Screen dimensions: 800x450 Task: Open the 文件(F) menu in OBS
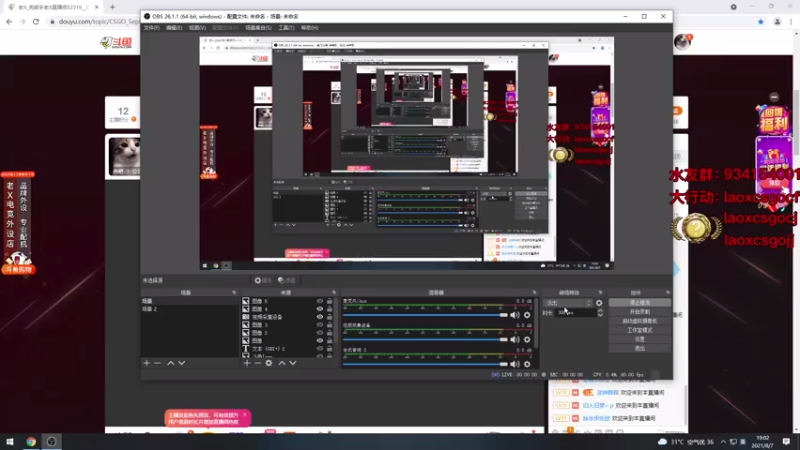152,28
